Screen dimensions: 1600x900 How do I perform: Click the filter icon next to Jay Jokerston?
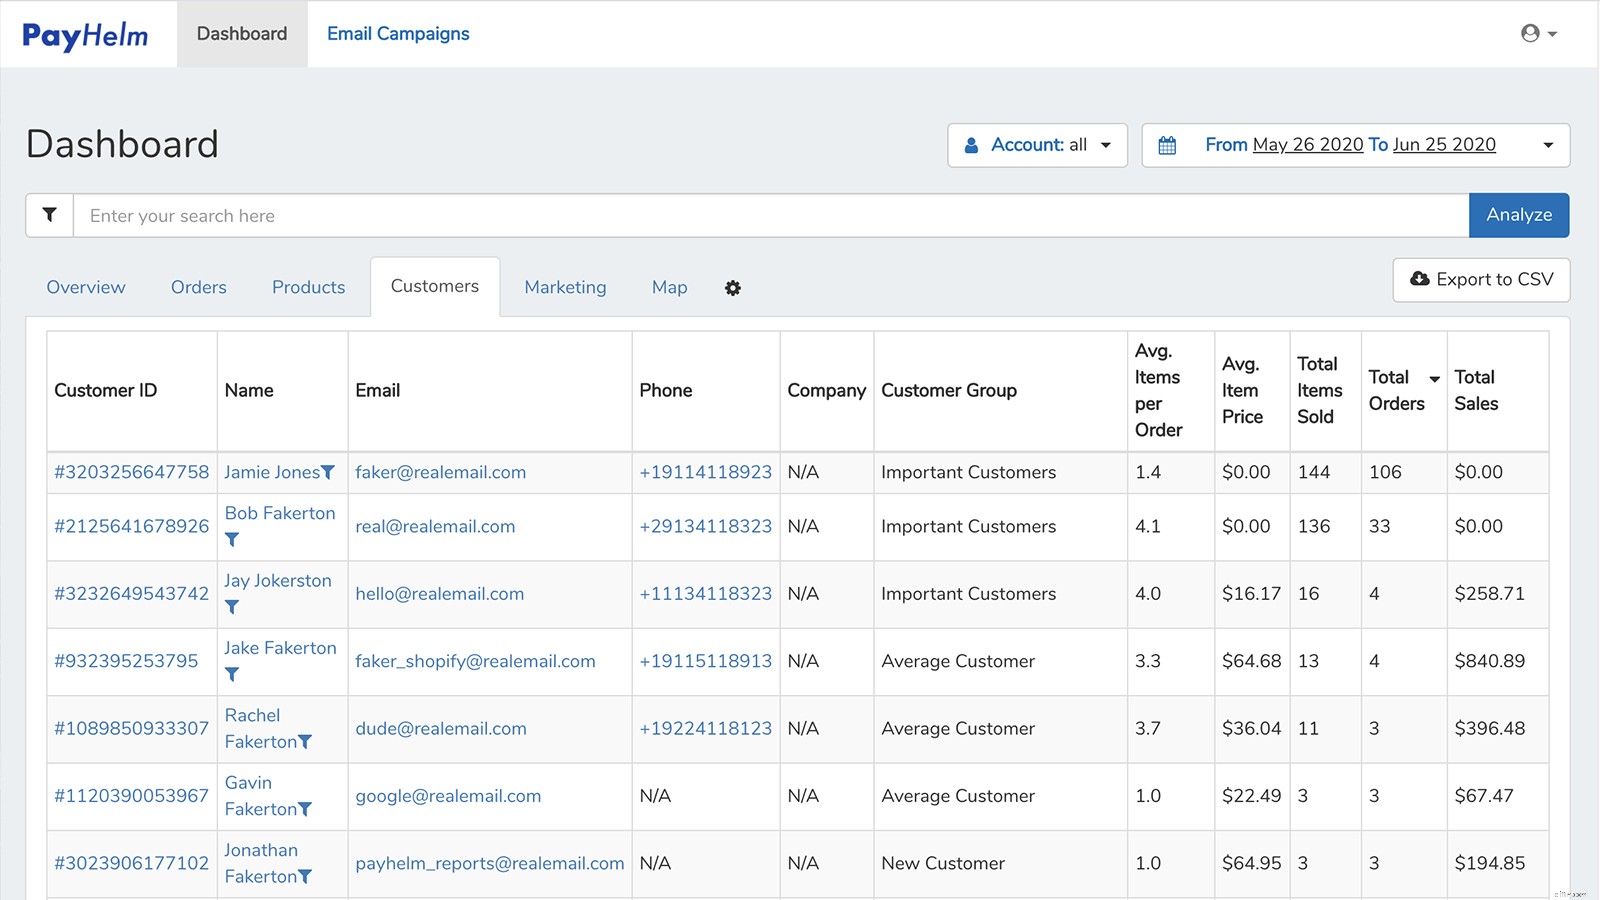233,607
